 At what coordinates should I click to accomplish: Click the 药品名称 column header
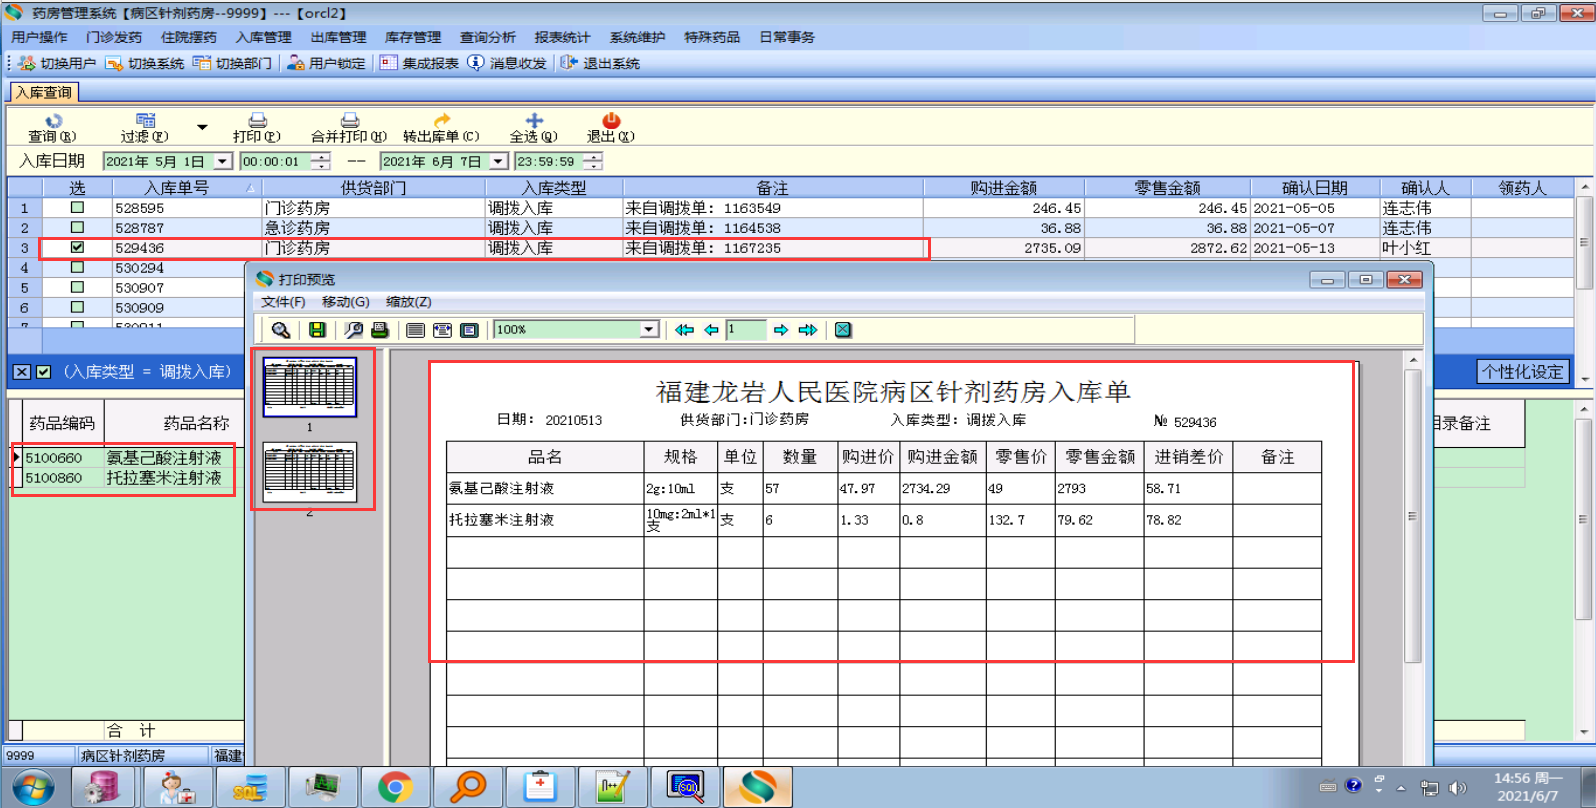(175, 423)
